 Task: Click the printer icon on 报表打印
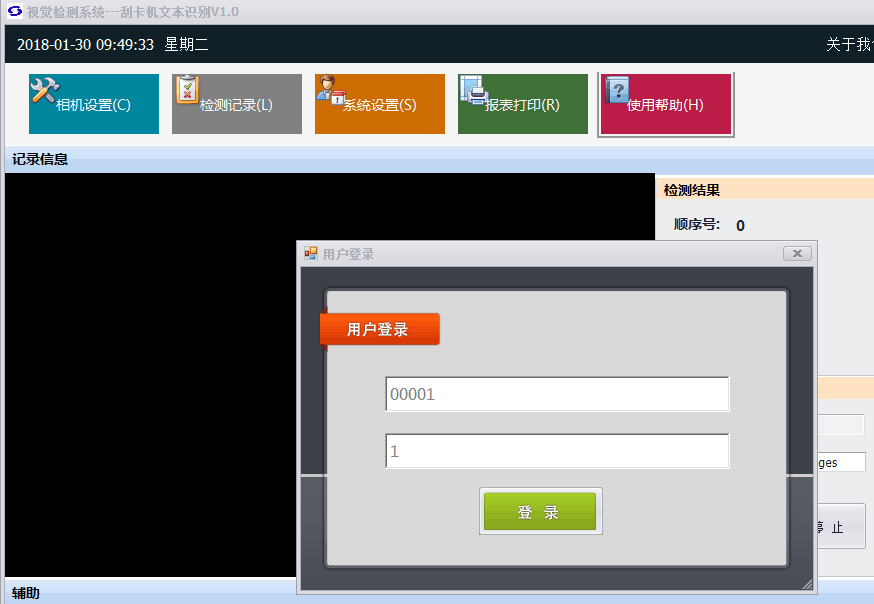pos(473,91)
